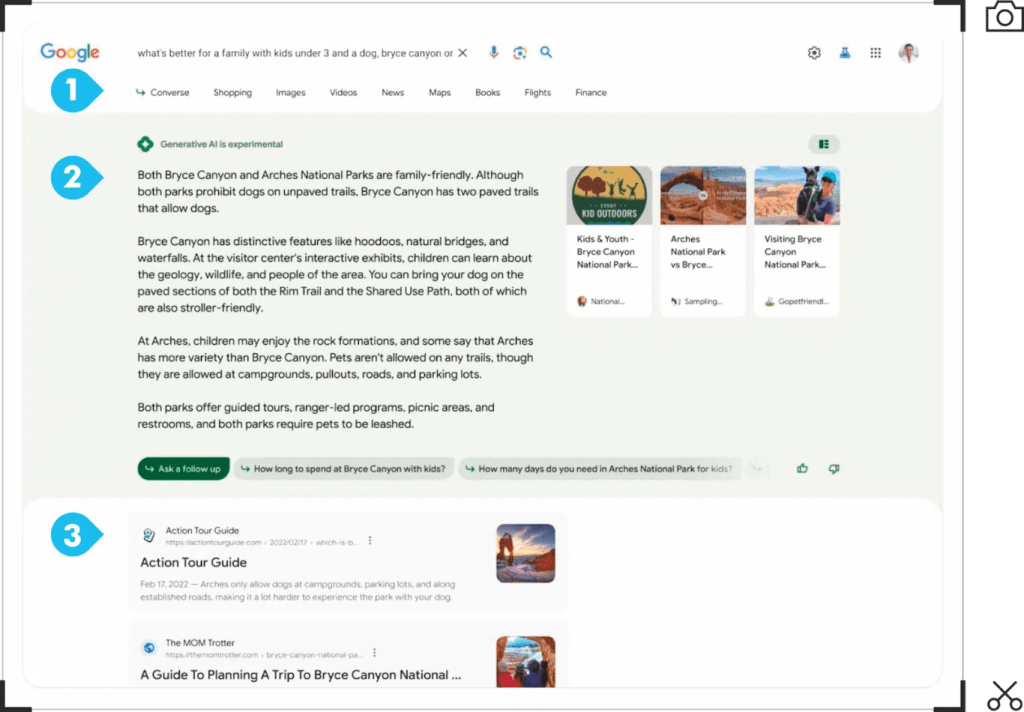Click The MOM Trotter globe favicon
Image resolution: width=1024 pixels, height=712 pixels.
(149, 648)
